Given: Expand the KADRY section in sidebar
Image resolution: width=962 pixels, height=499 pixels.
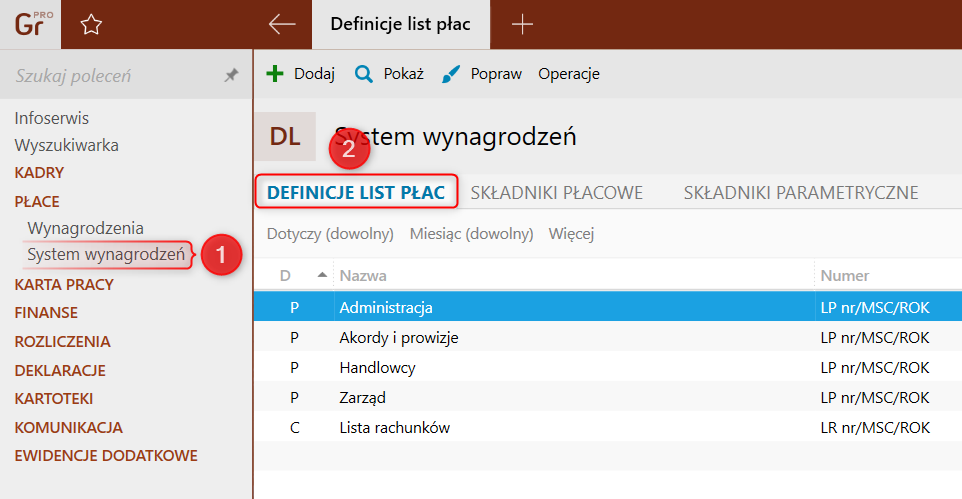Looking at the screenshot, I should (39, 173).
